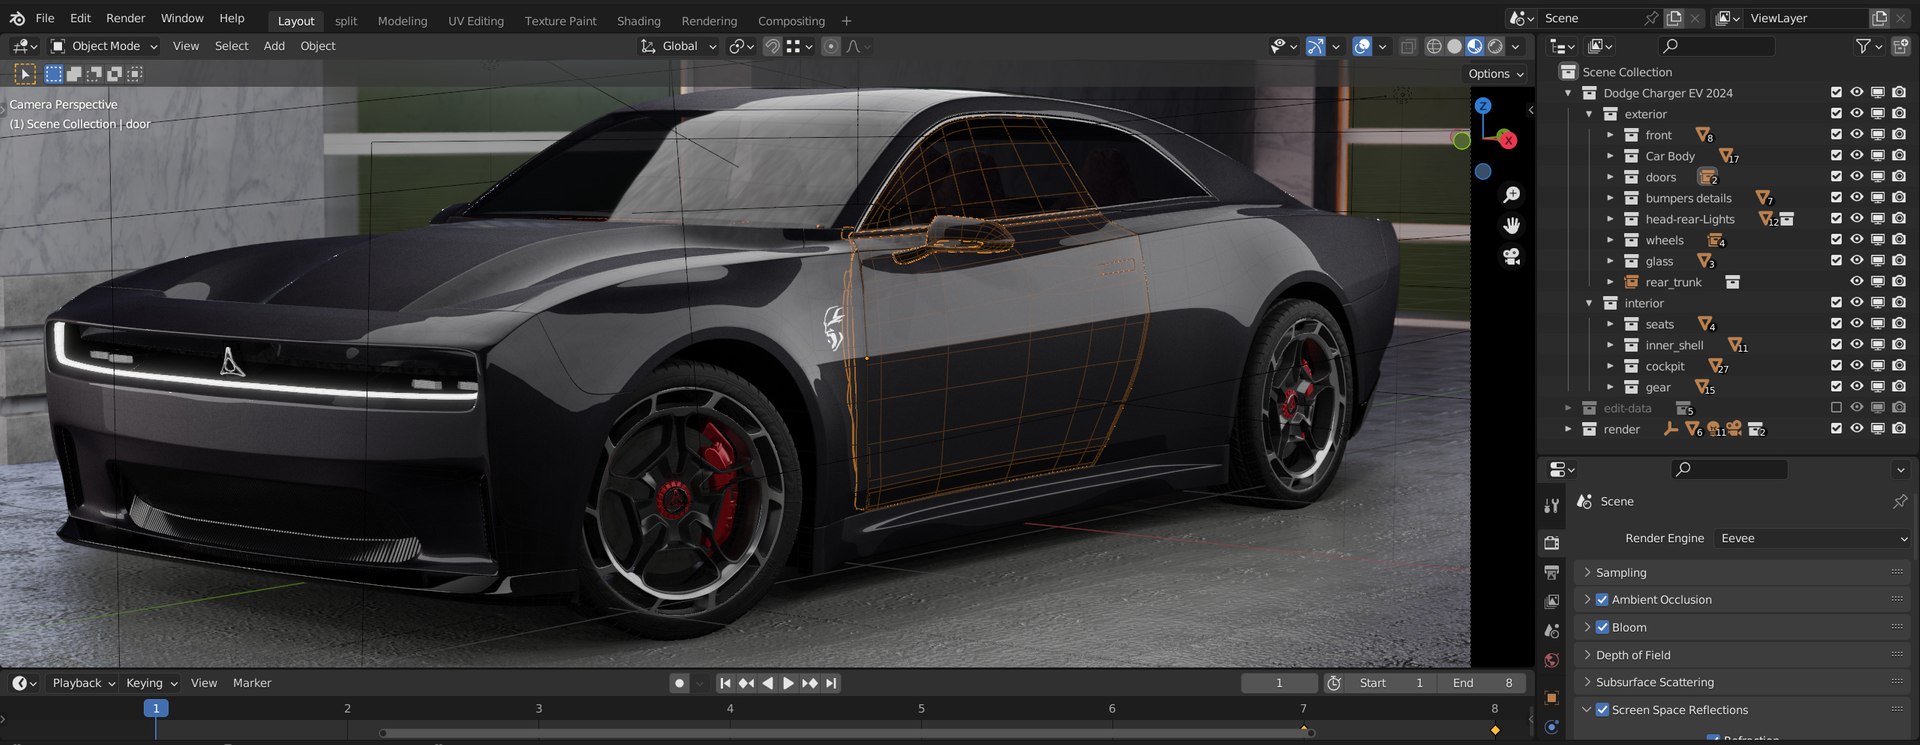The height and width of the screenshot is (745, 1920).
Task: Open the Object properties tab
Action: click(x=1551, y=698)
